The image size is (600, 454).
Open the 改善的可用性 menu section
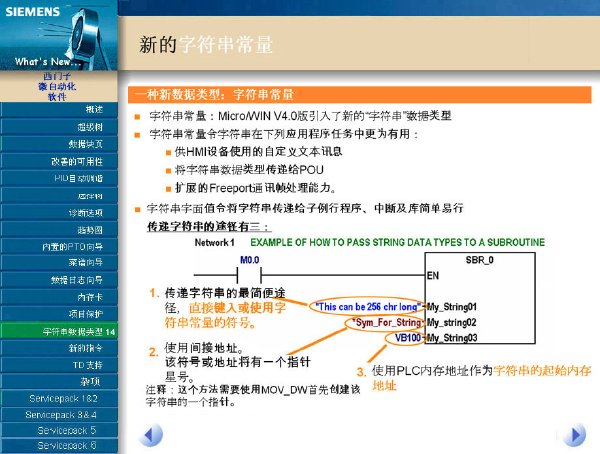pyautogui.click(x=59, y=161)
